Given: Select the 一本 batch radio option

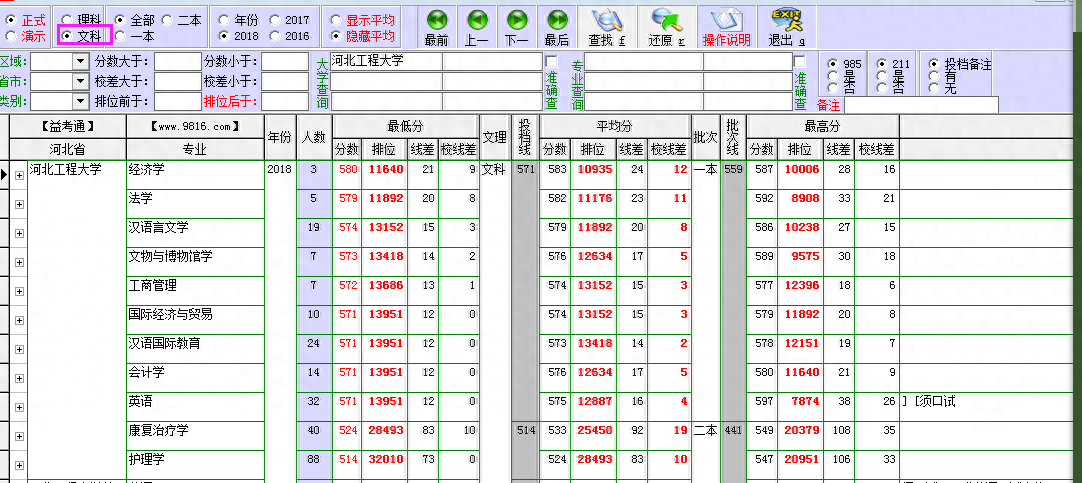Looking at the screenshot, I should (120, 36).
